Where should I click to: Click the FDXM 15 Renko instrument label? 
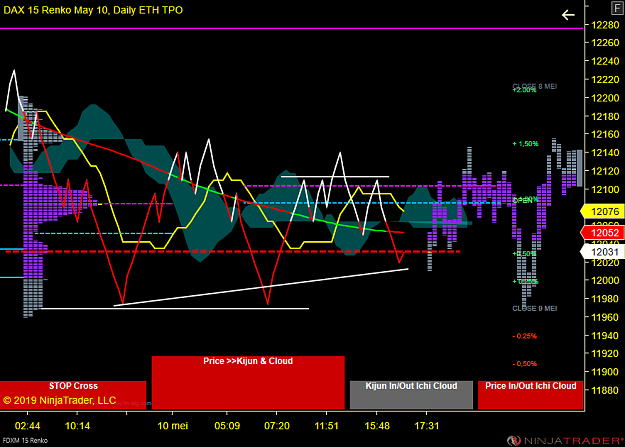click(25, 441)
